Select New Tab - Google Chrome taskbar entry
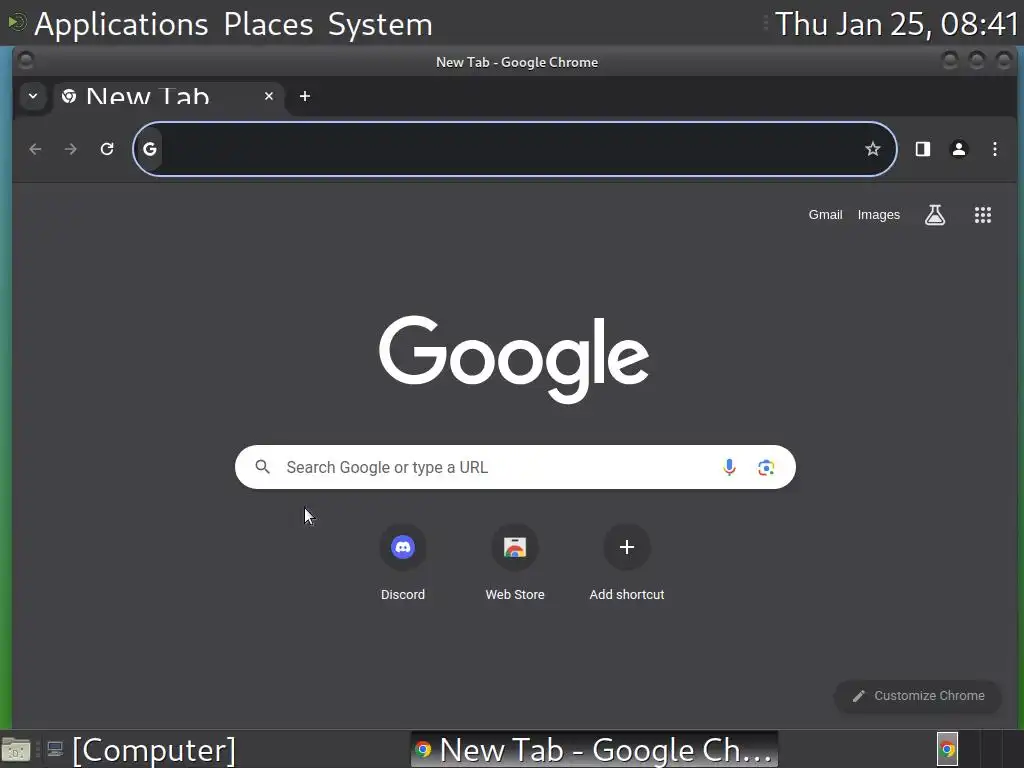1024x768 pixels. 594,750
